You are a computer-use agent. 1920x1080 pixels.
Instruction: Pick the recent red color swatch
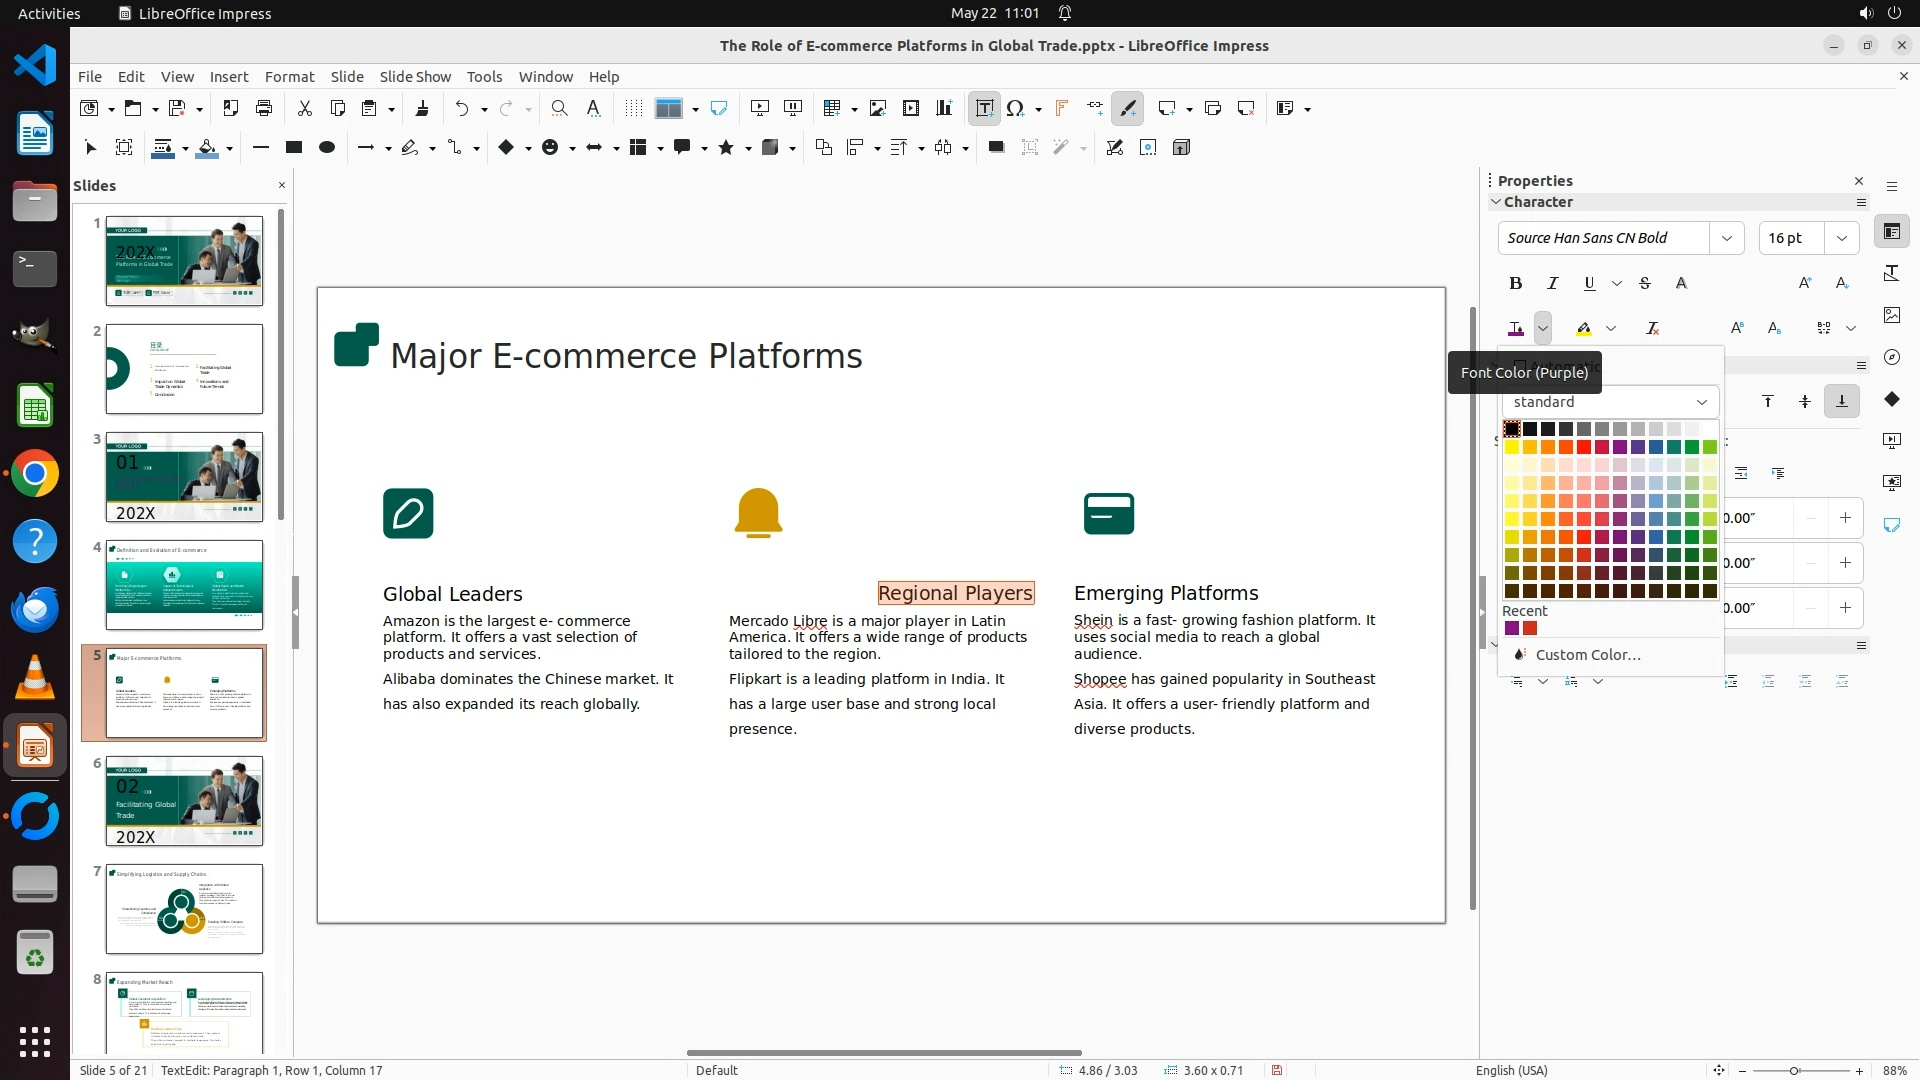(x=1530, y=629)
